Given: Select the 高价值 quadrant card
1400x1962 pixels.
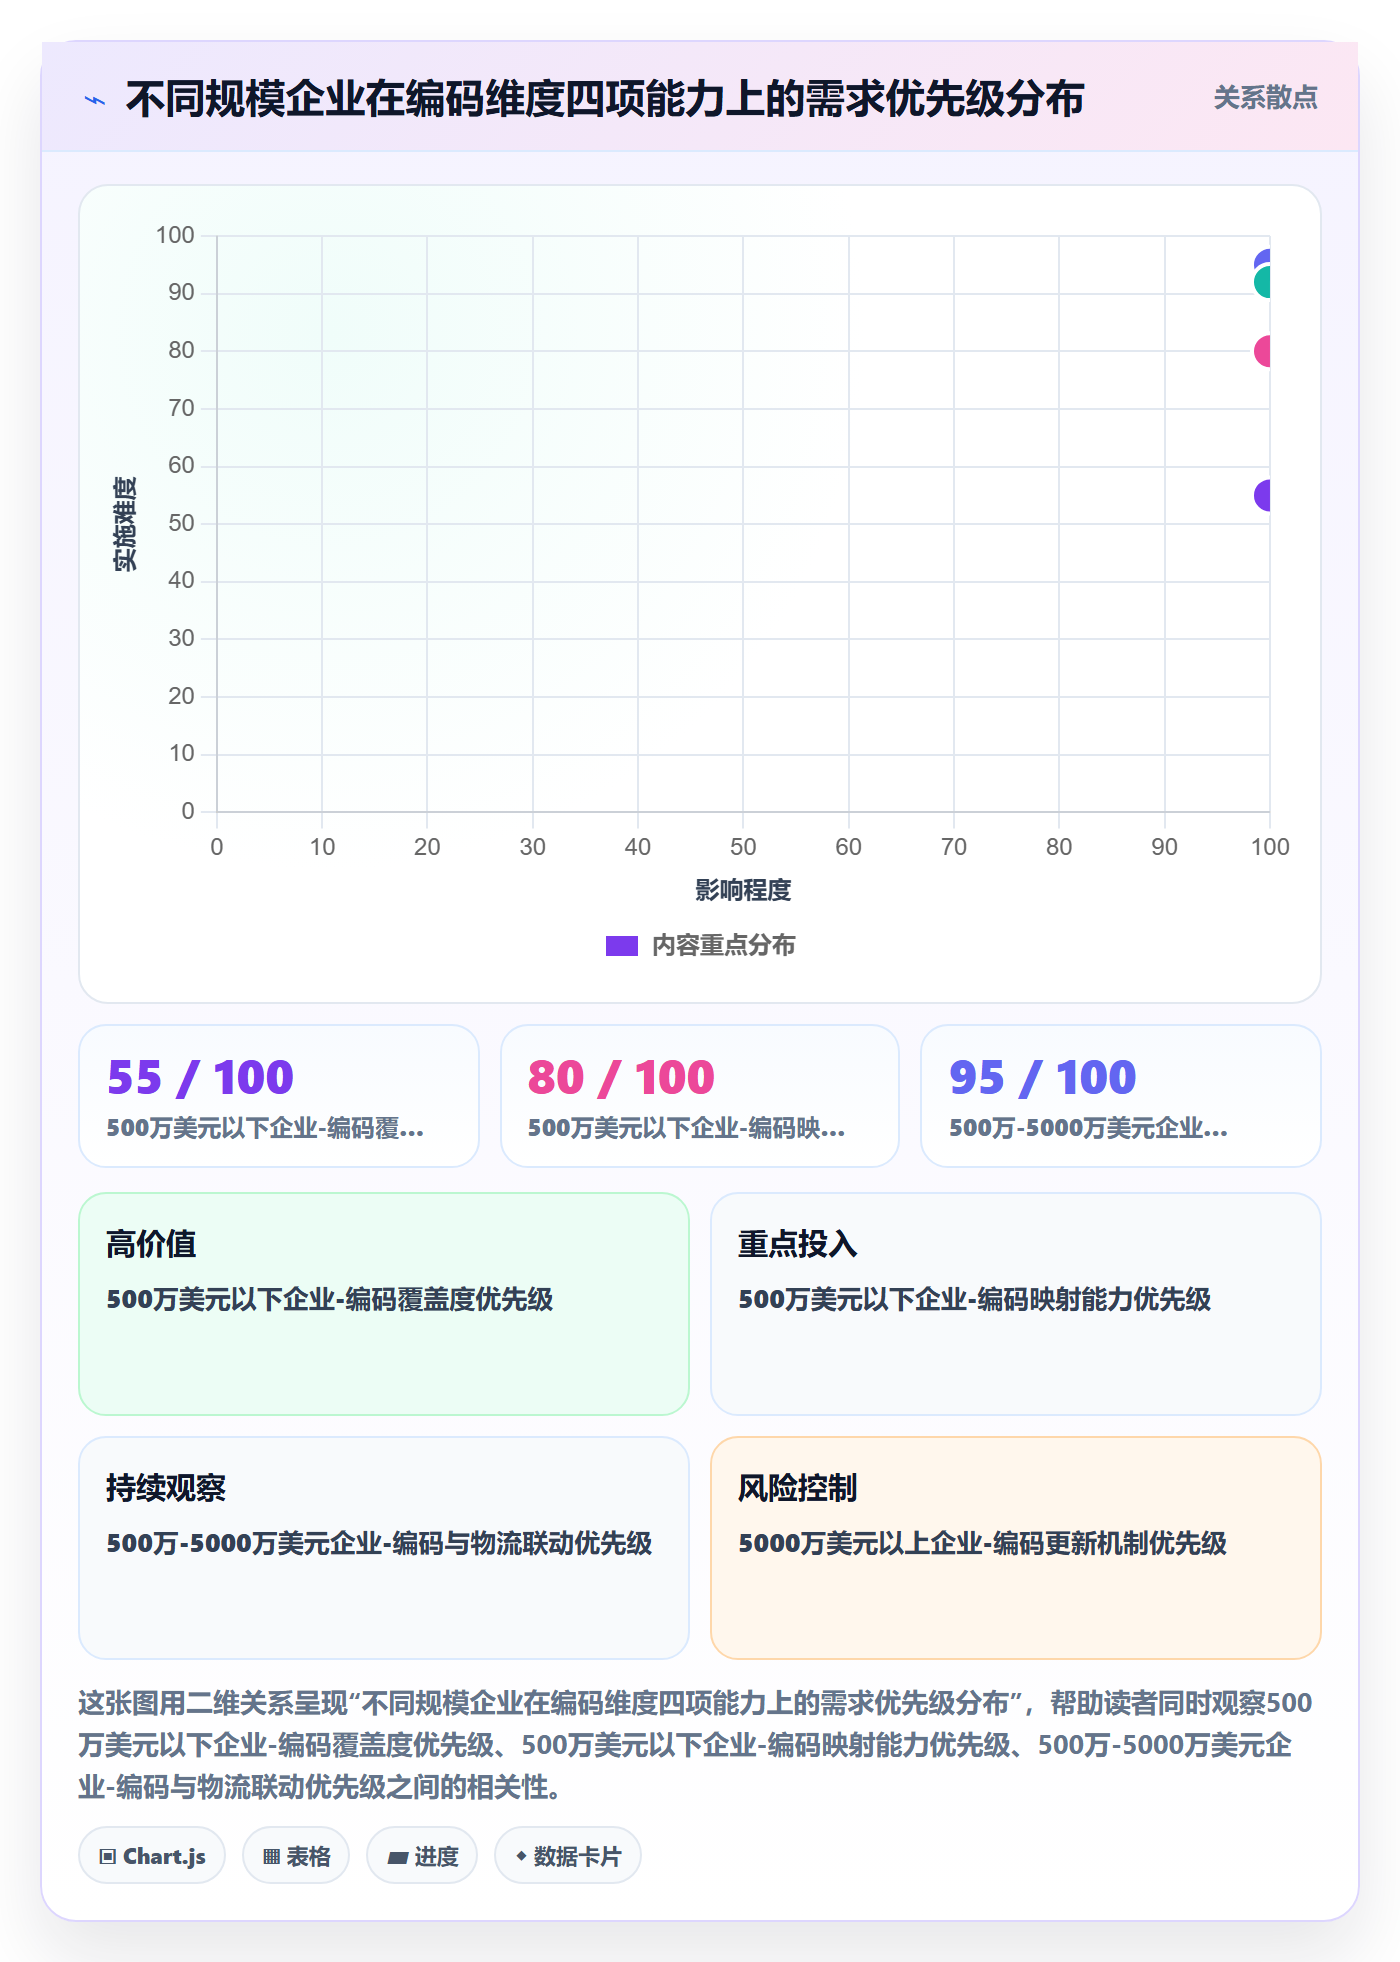Looking at the screenshot, I should click(x=384, y=1304).
